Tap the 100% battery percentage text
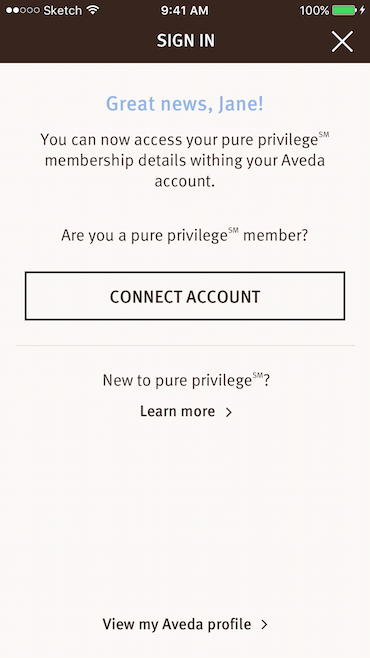Image resolution: width=370 pixels, height=658 pixels. click(x=314, y=10)
